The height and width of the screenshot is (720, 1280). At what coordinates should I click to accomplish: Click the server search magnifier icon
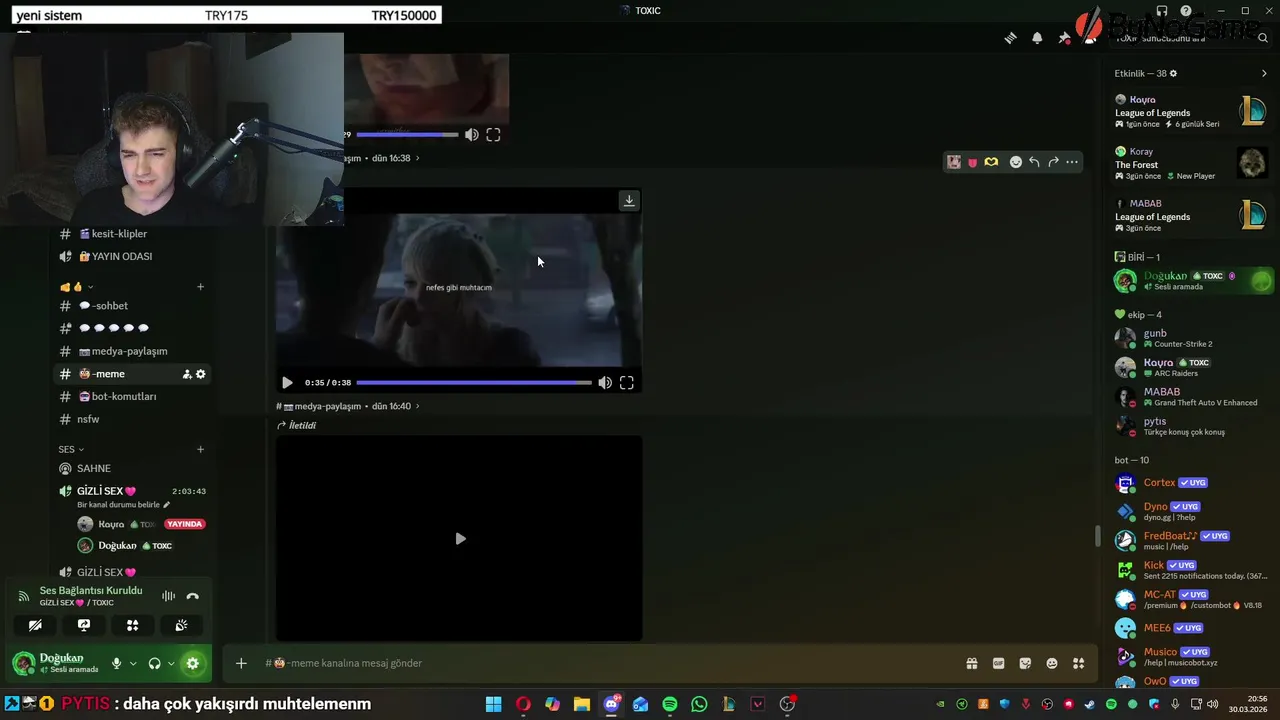[1263, 38]
